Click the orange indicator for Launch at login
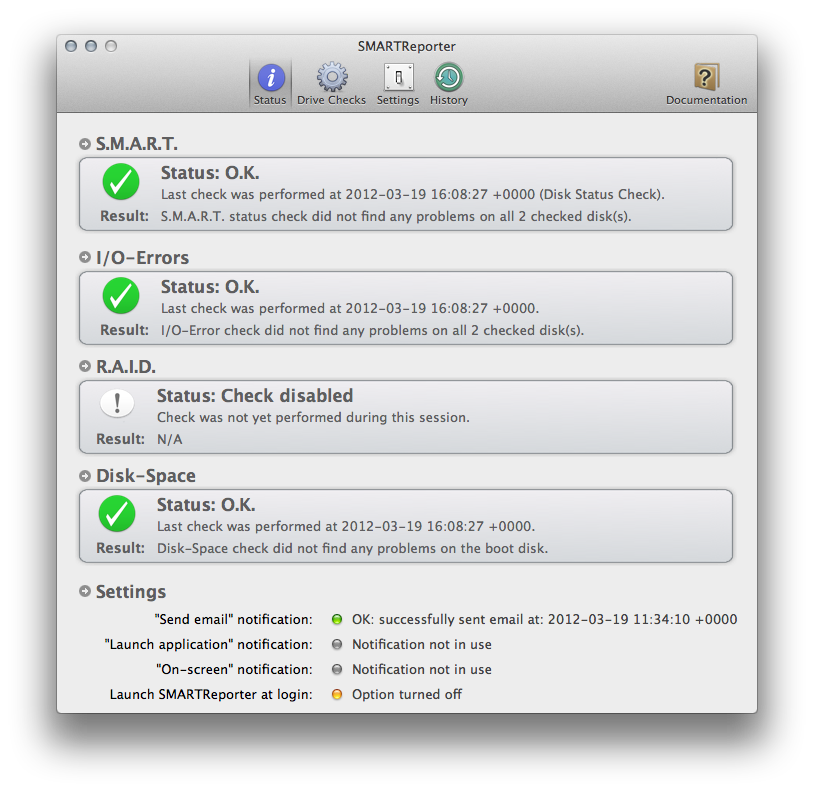Screen dimensions: 814x792 (337, 694)
